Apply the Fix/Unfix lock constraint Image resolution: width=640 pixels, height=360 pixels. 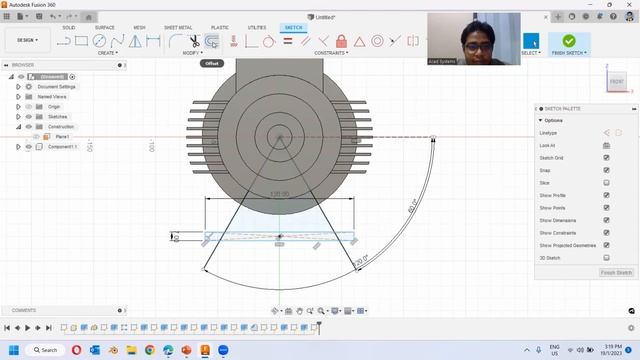pyautogui.click(x=341, y=41)
